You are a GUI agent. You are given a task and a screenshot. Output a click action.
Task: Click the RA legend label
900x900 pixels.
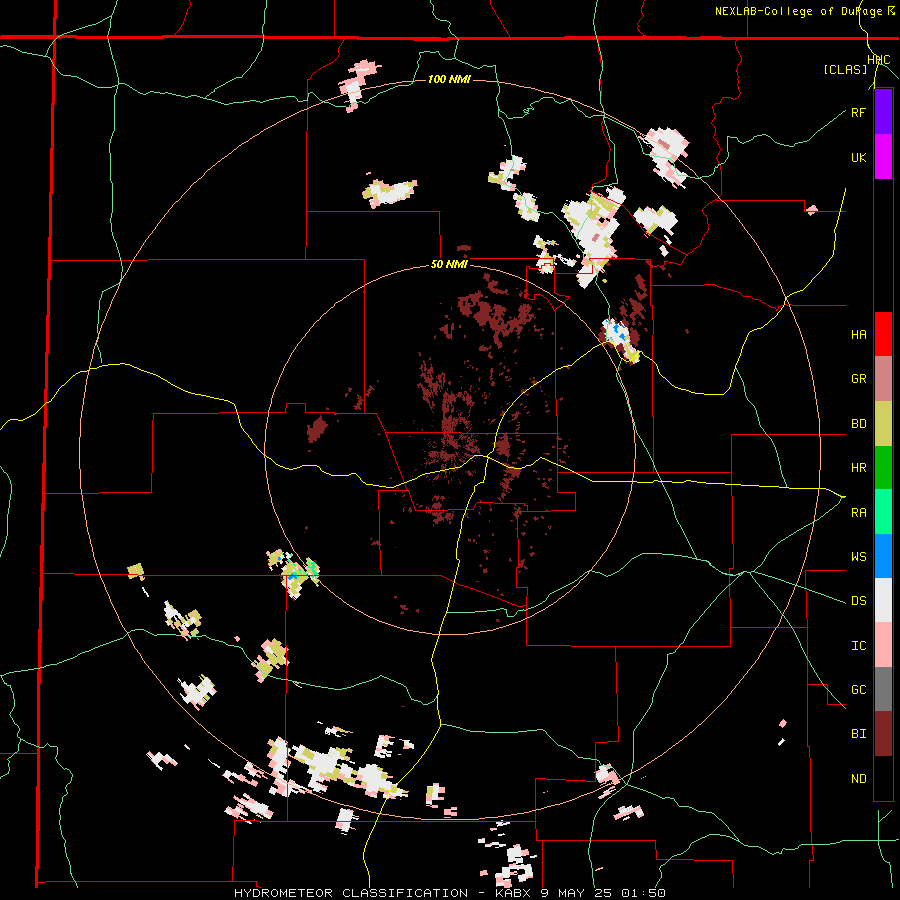858,513
